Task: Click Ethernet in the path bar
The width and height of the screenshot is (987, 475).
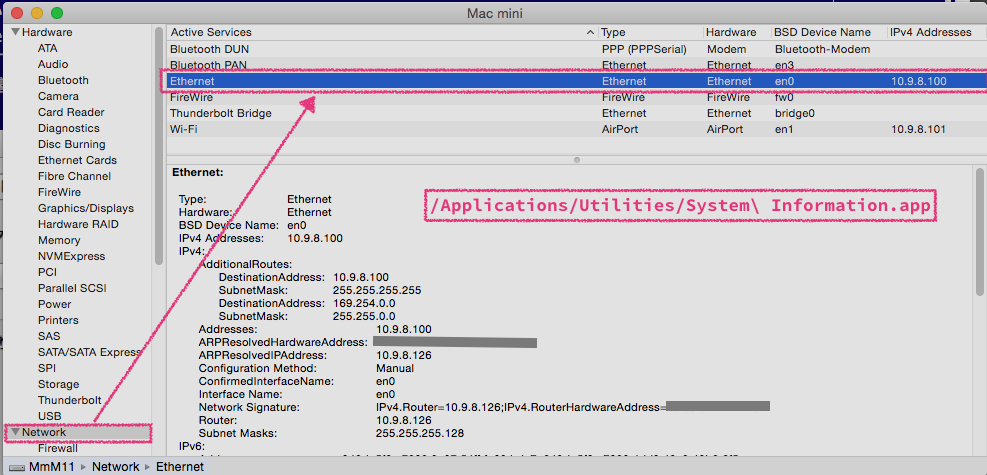Action: [180, 466]
